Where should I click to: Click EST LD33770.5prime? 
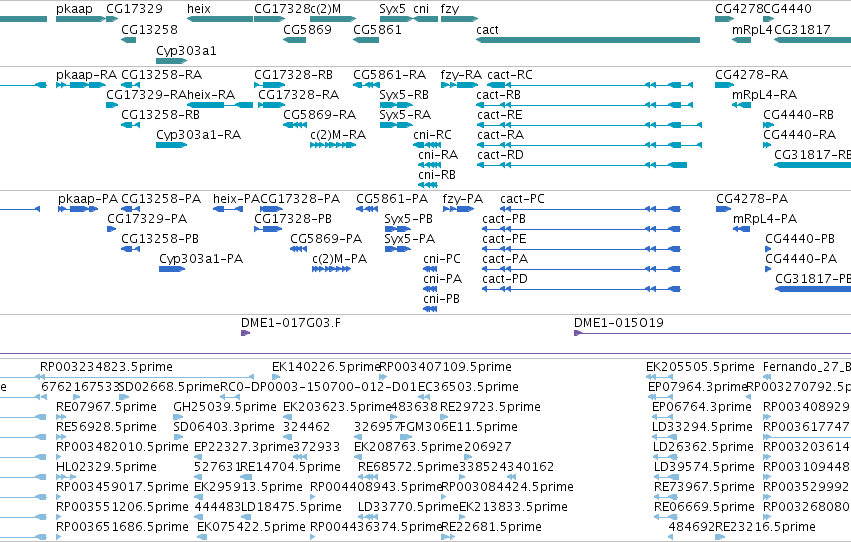[368, 517]
